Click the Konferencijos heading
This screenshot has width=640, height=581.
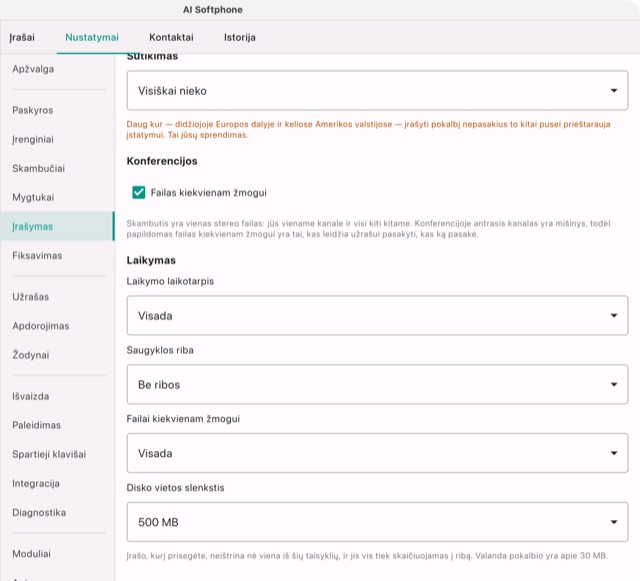[162, 161]
